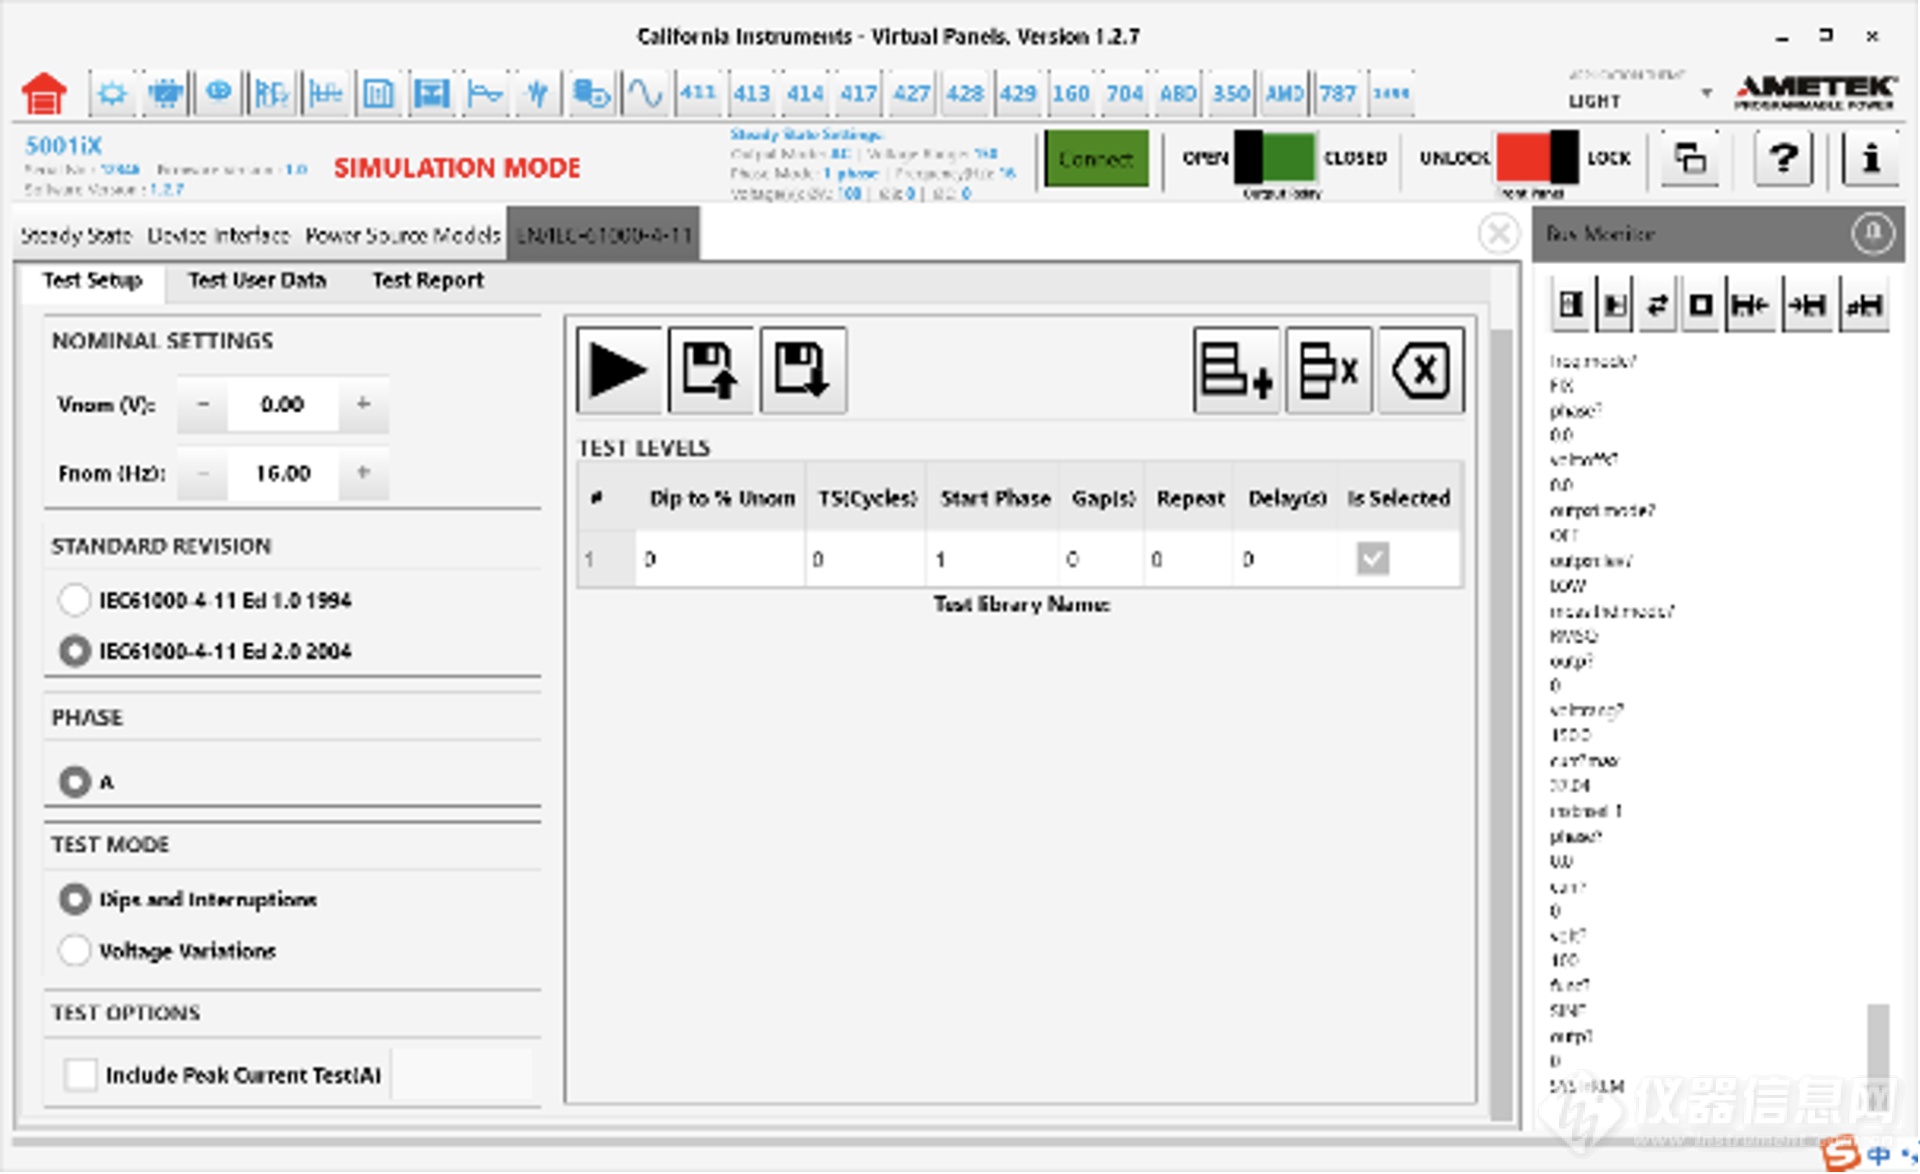Image resolution: width=1920 pixels, height=1174 pixels.
Task: Open the 160 test panel
Action: coord(1071,94)
